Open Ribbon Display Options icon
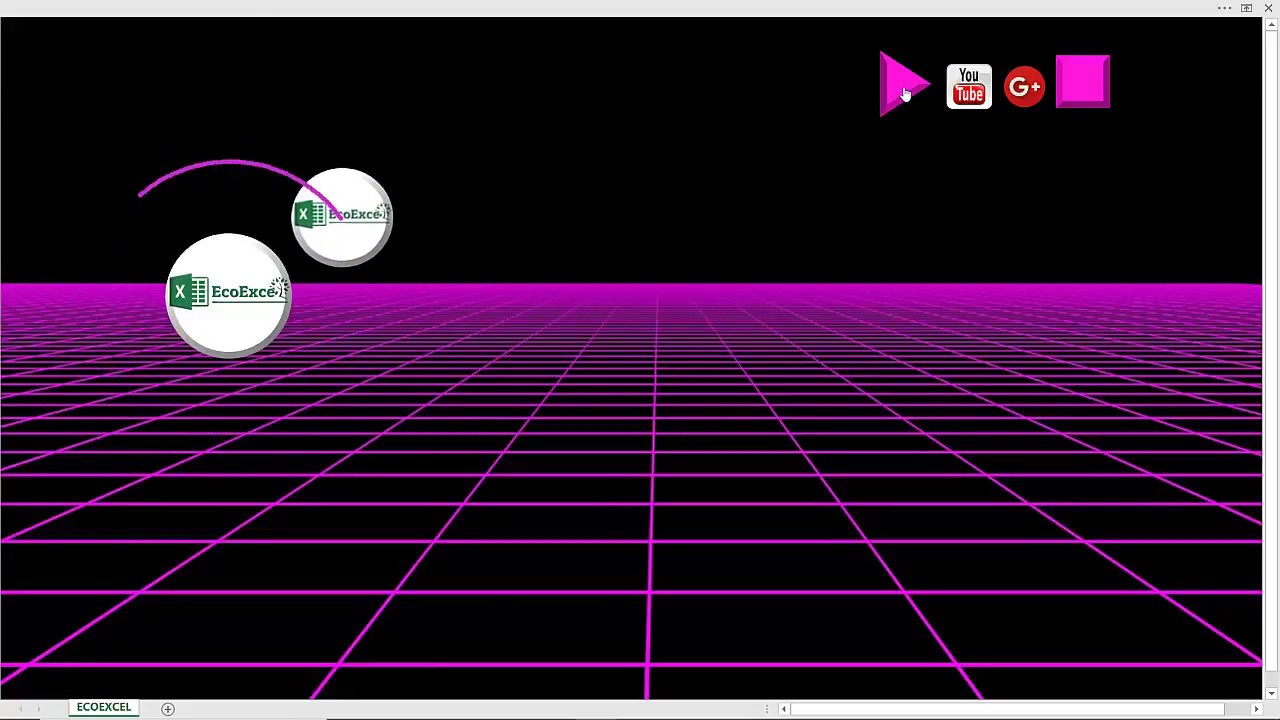This screenshot has height=720, width=1280. [x=1247, y=8]
